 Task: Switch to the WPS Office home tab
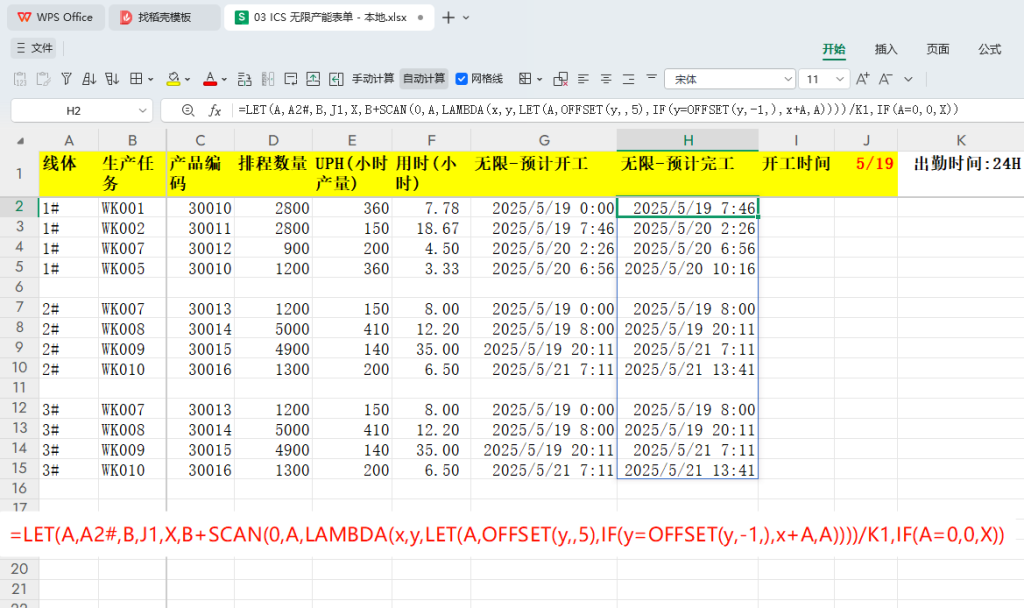point(56,17)
